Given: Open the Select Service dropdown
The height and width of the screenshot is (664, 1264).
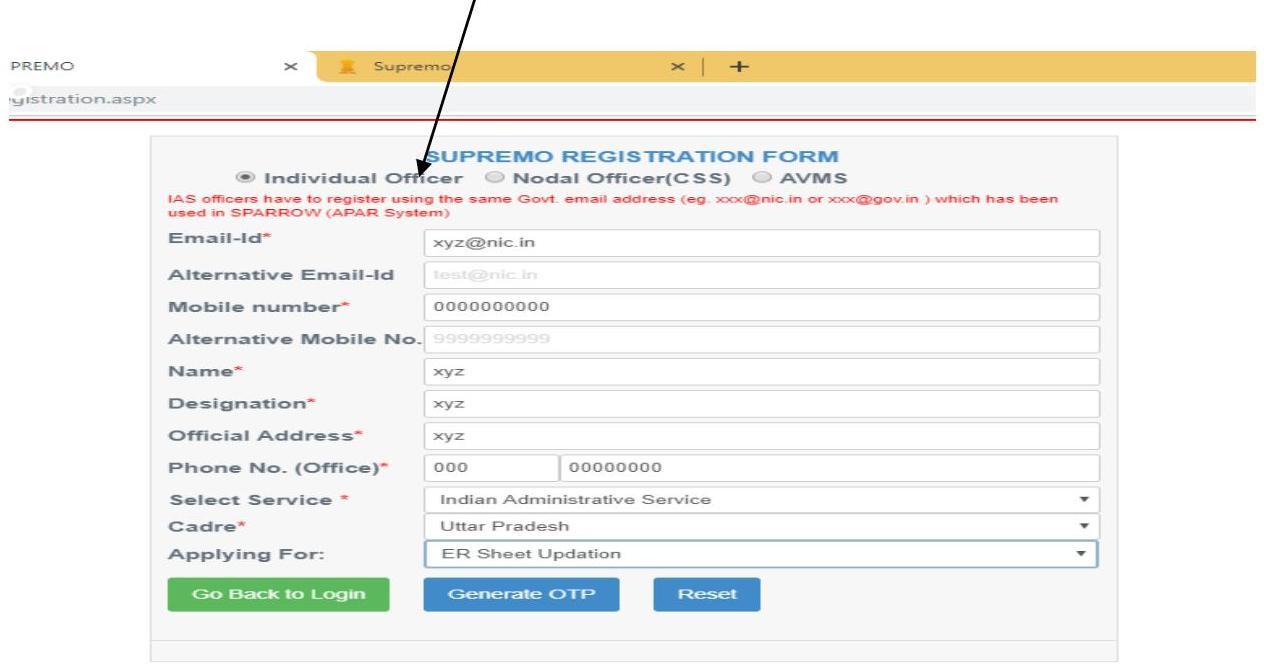Looking at the screenshot, I should (761, 500).
